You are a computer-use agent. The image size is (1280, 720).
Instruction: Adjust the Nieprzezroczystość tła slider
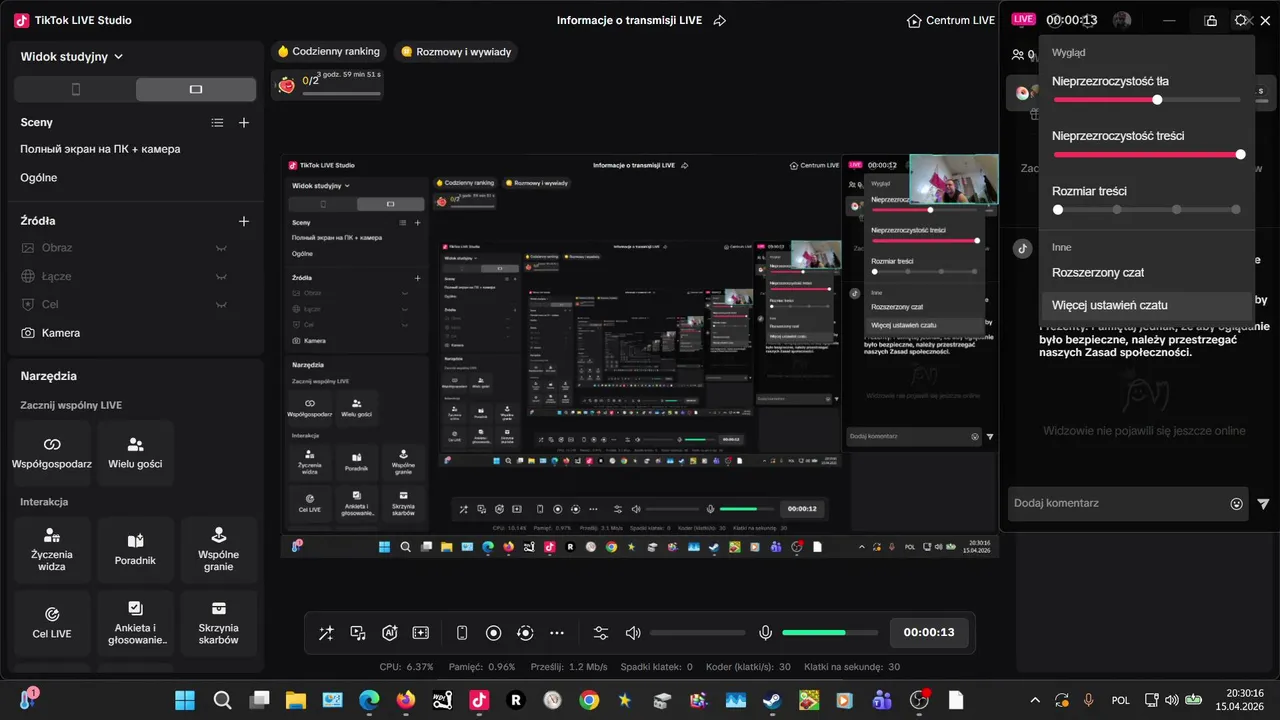[x=1147, y=100]
